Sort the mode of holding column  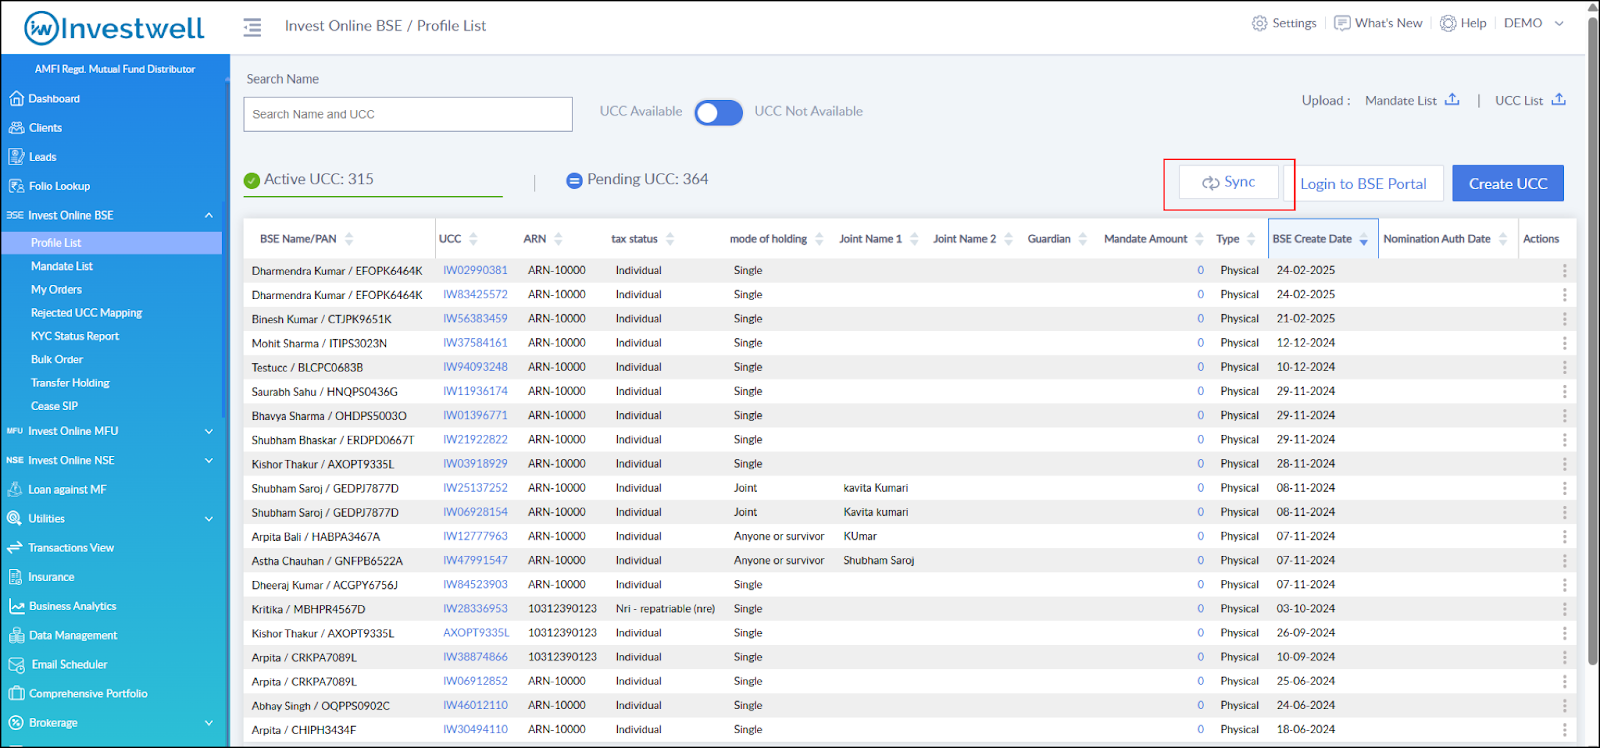[x=819, y=239]
